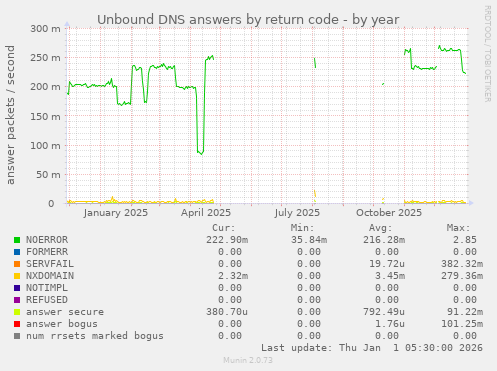
Task: Click the deep April dip in the NOERROR line
Action: 200,152
